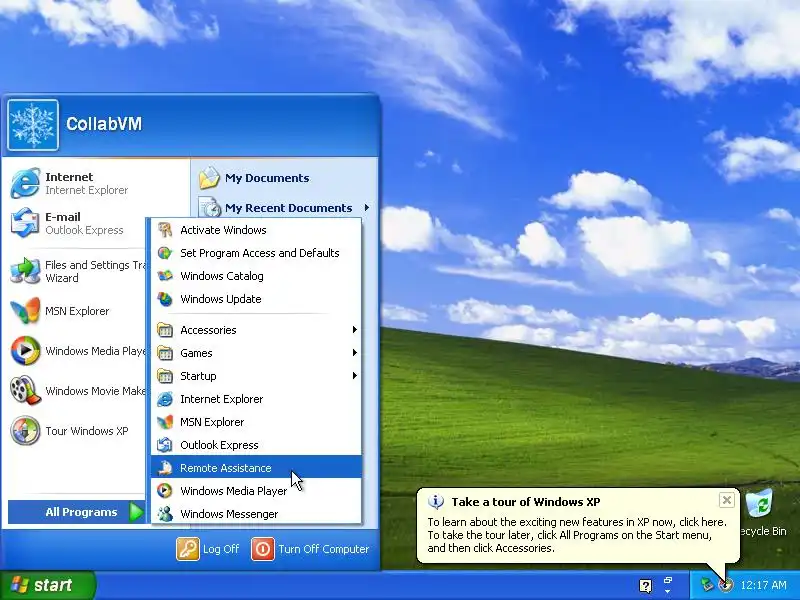The height and width of the screenshot is (600, 800).
Task: Click the Tour Windows XP icon
Action: pos(25,431)
